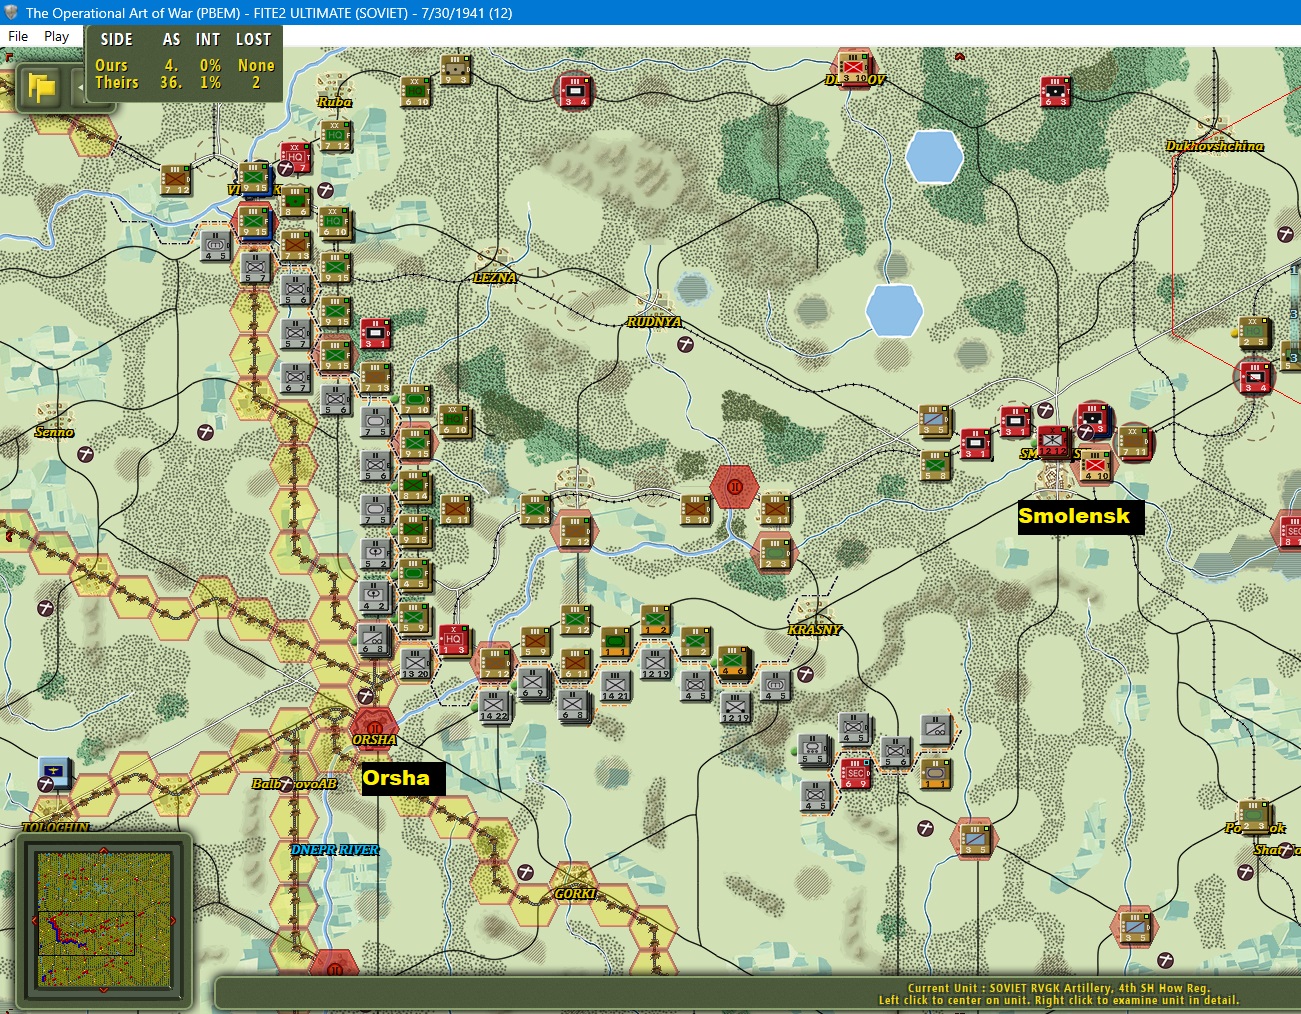Viewport: 1301px width, 1014px height.
Task: Select the gray counter marked 5 2
Action: pyautogui.click(x=375, y=553)
